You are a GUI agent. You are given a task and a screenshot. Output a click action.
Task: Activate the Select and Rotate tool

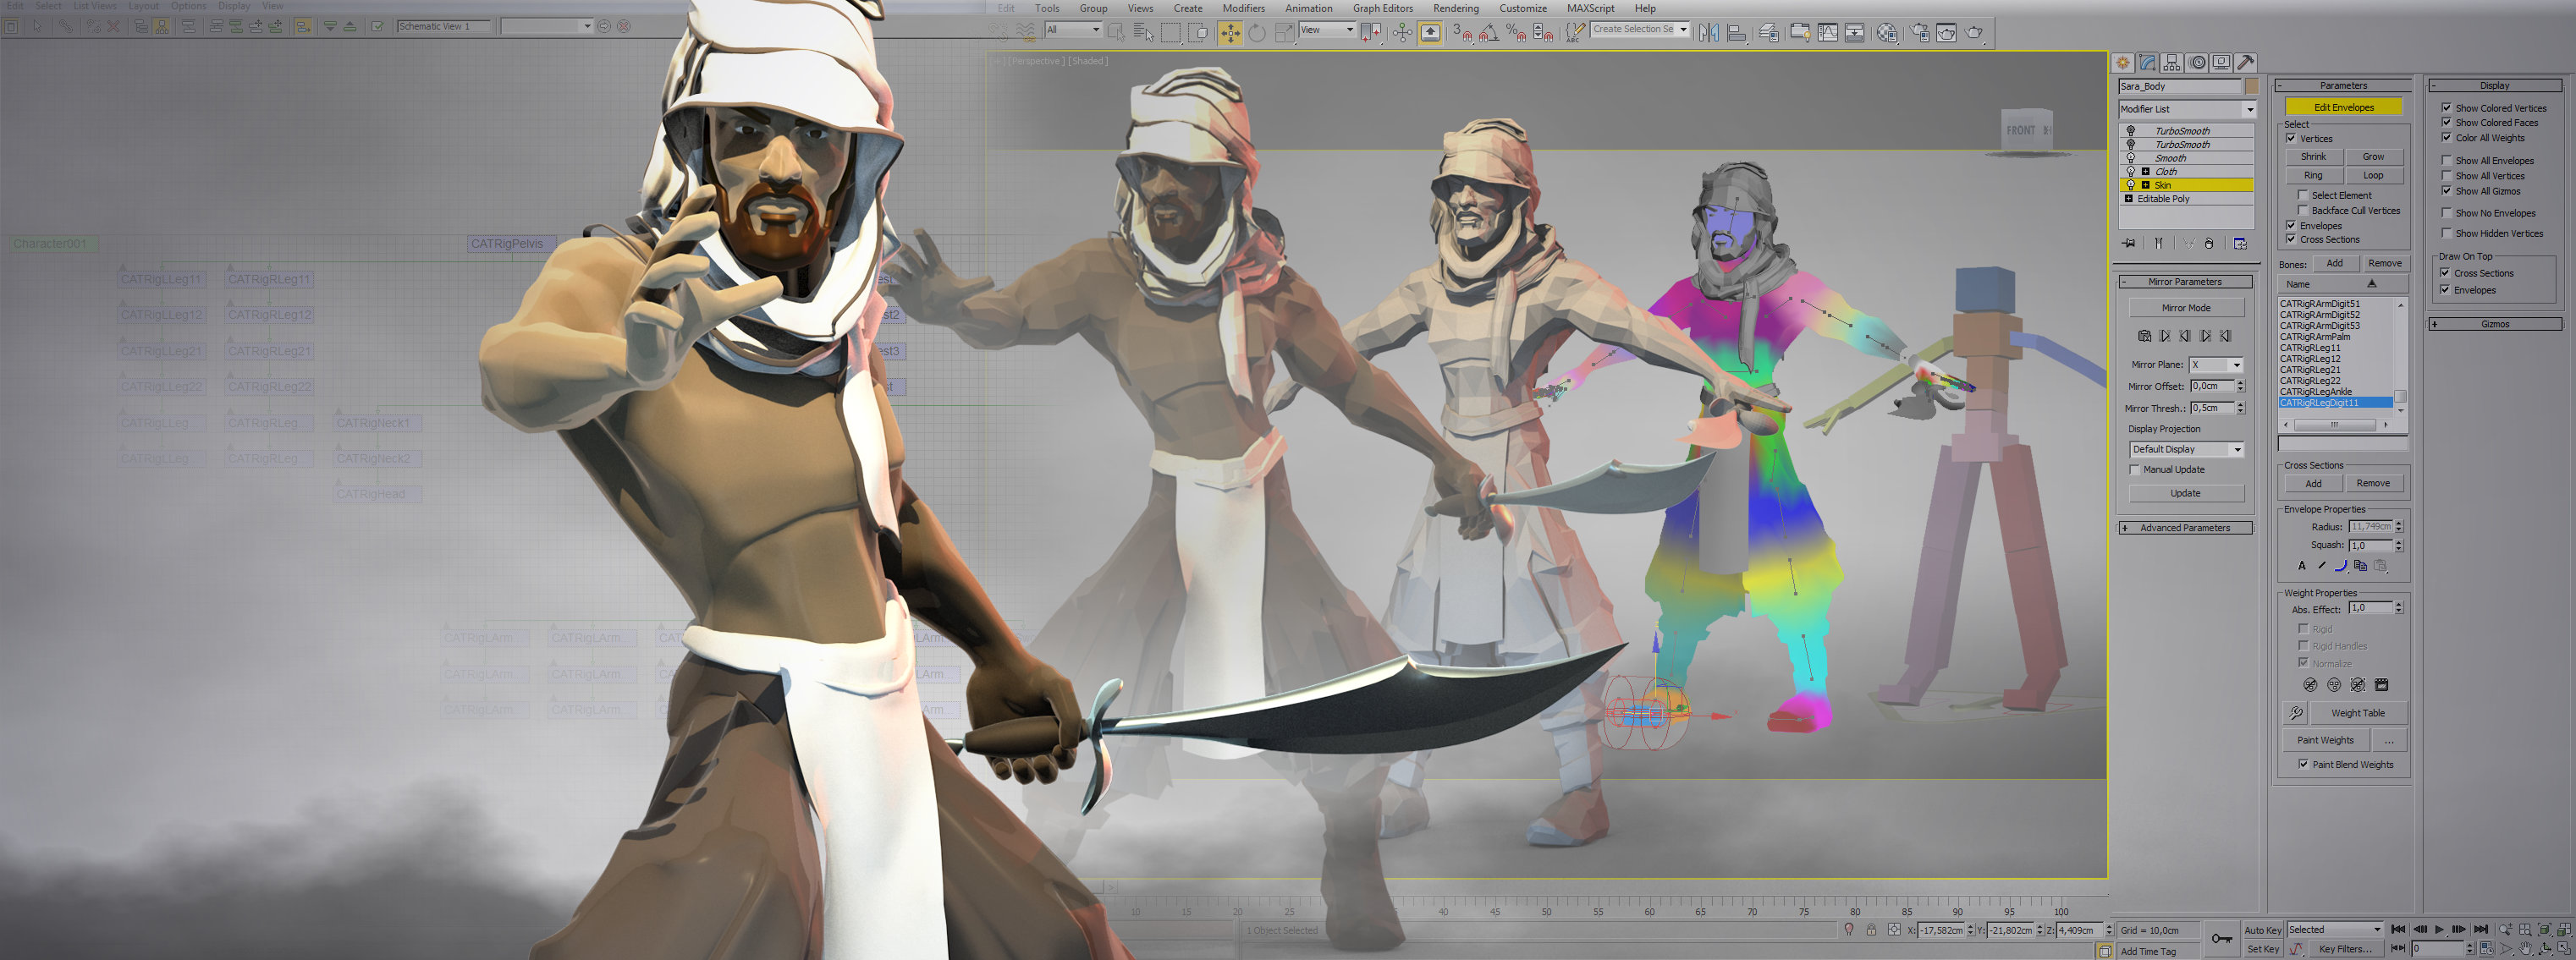pyautogui.click(x=1257, y=33)
